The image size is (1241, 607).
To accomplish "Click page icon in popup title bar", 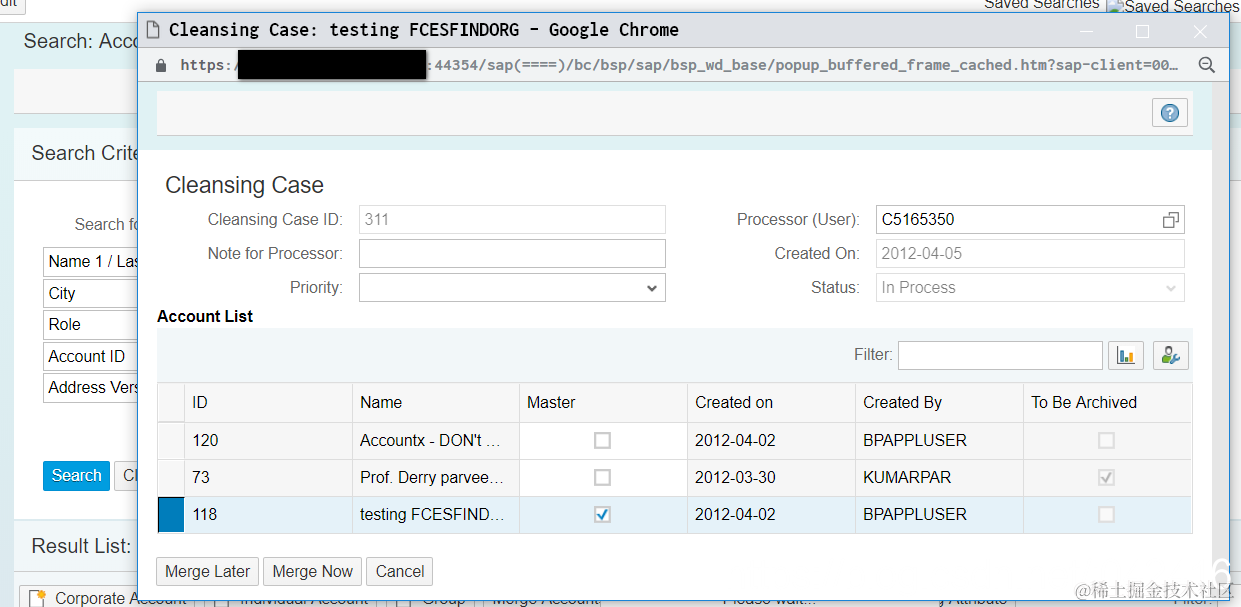I will click(153, 30).
